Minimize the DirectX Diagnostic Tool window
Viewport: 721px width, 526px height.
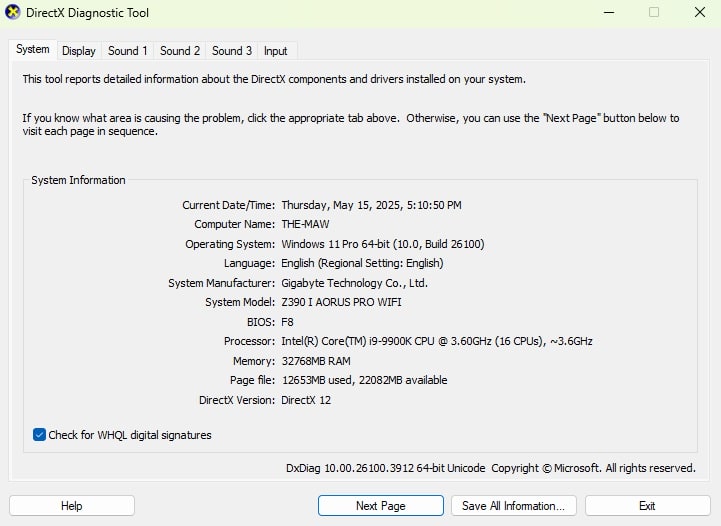pyautogui.click(x=609, y=12)
